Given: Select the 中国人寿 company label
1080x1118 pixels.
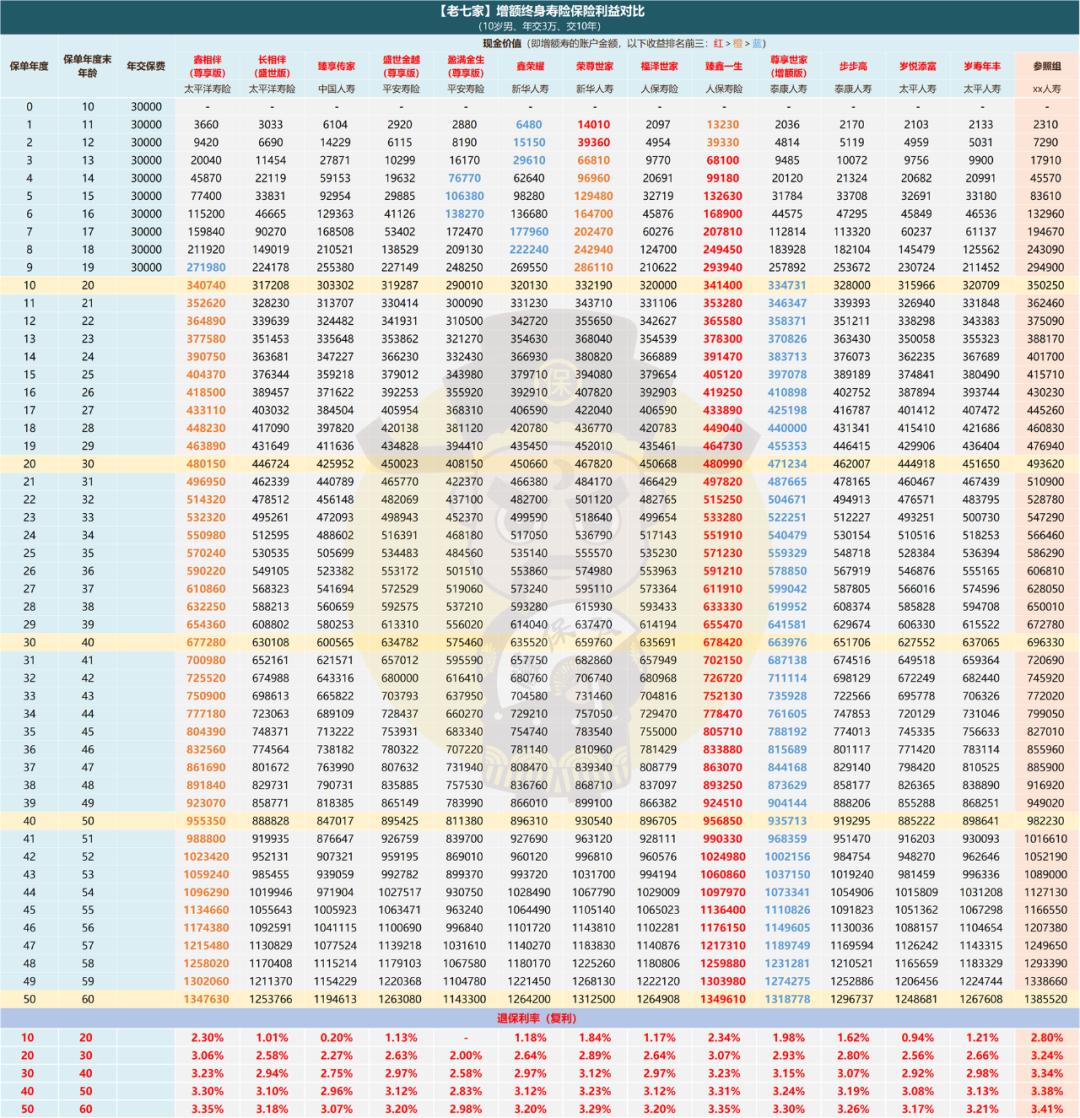Looking at the screenshot, I should 336,89.
